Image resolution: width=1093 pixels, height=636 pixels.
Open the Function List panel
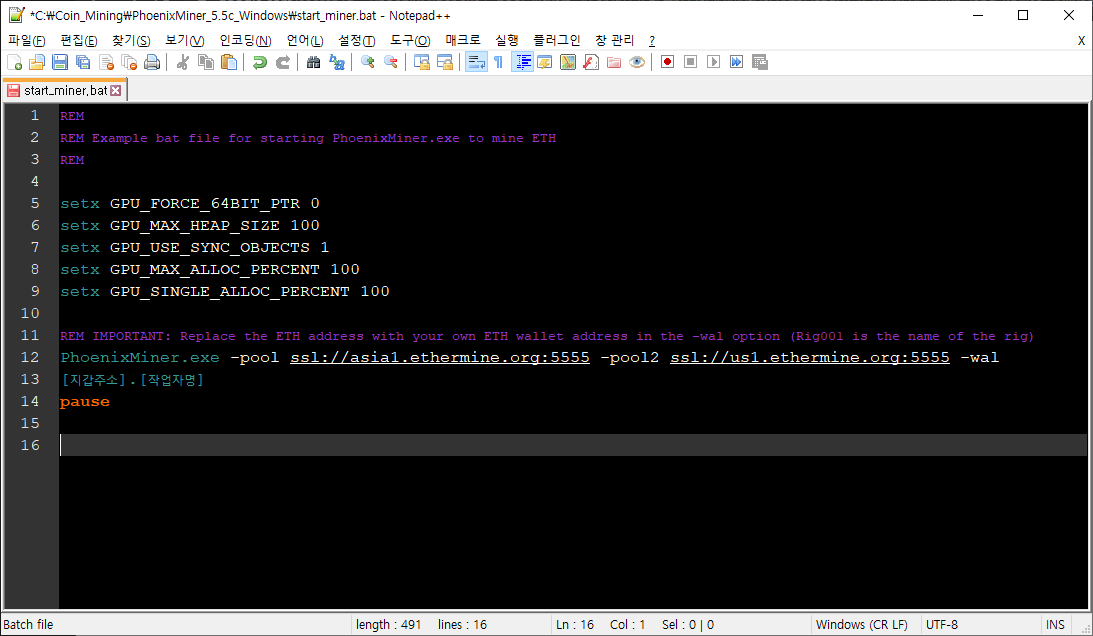pyautogui.click(x=591, y=62)
